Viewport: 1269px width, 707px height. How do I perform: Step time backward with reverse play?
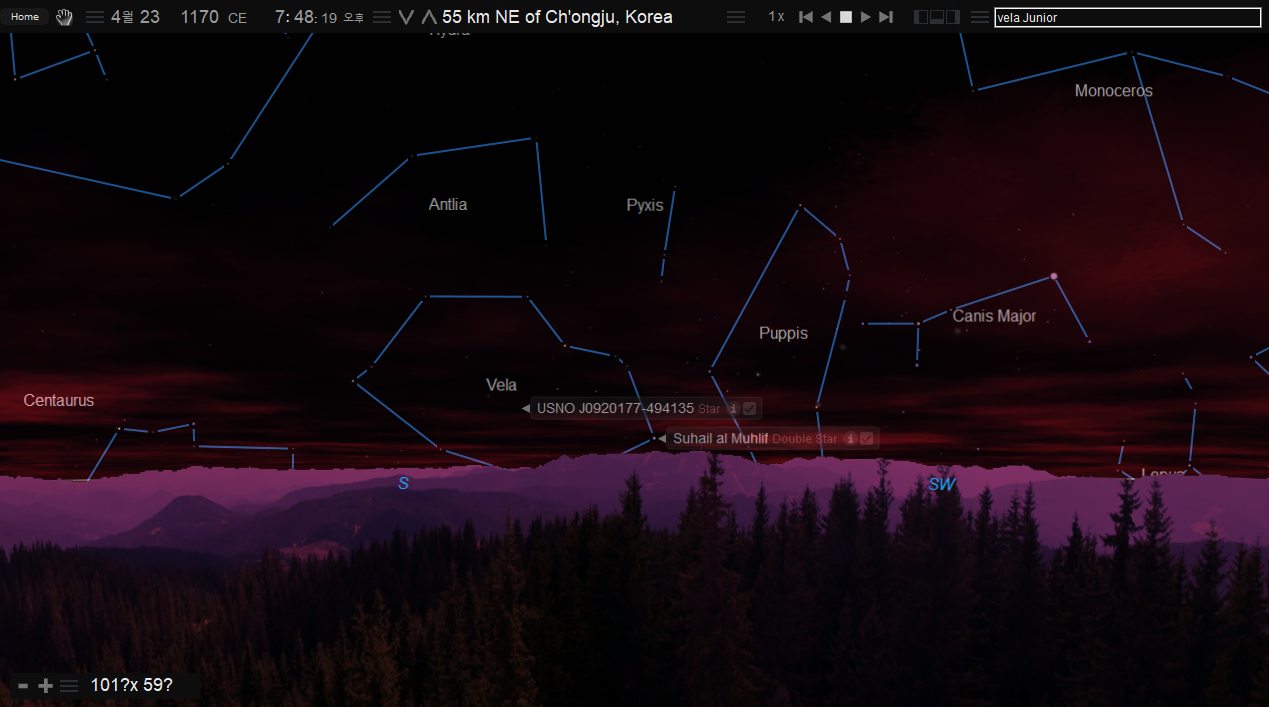point(826,17)
